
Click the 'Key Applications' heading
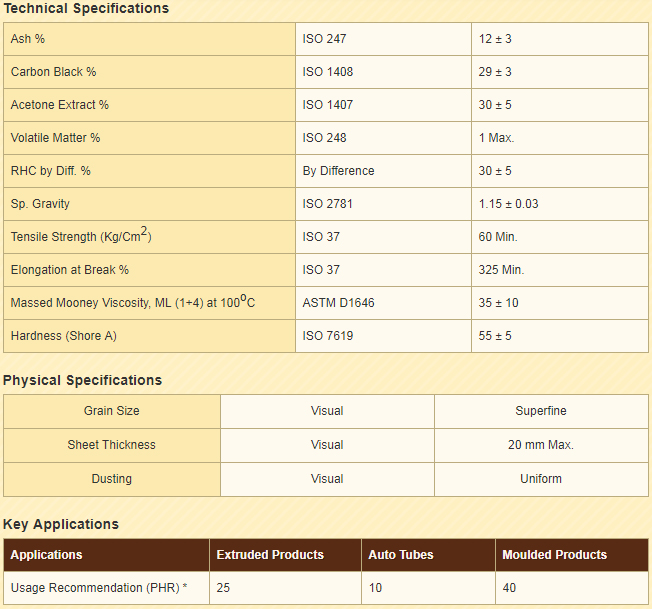[x=61, y=525]
